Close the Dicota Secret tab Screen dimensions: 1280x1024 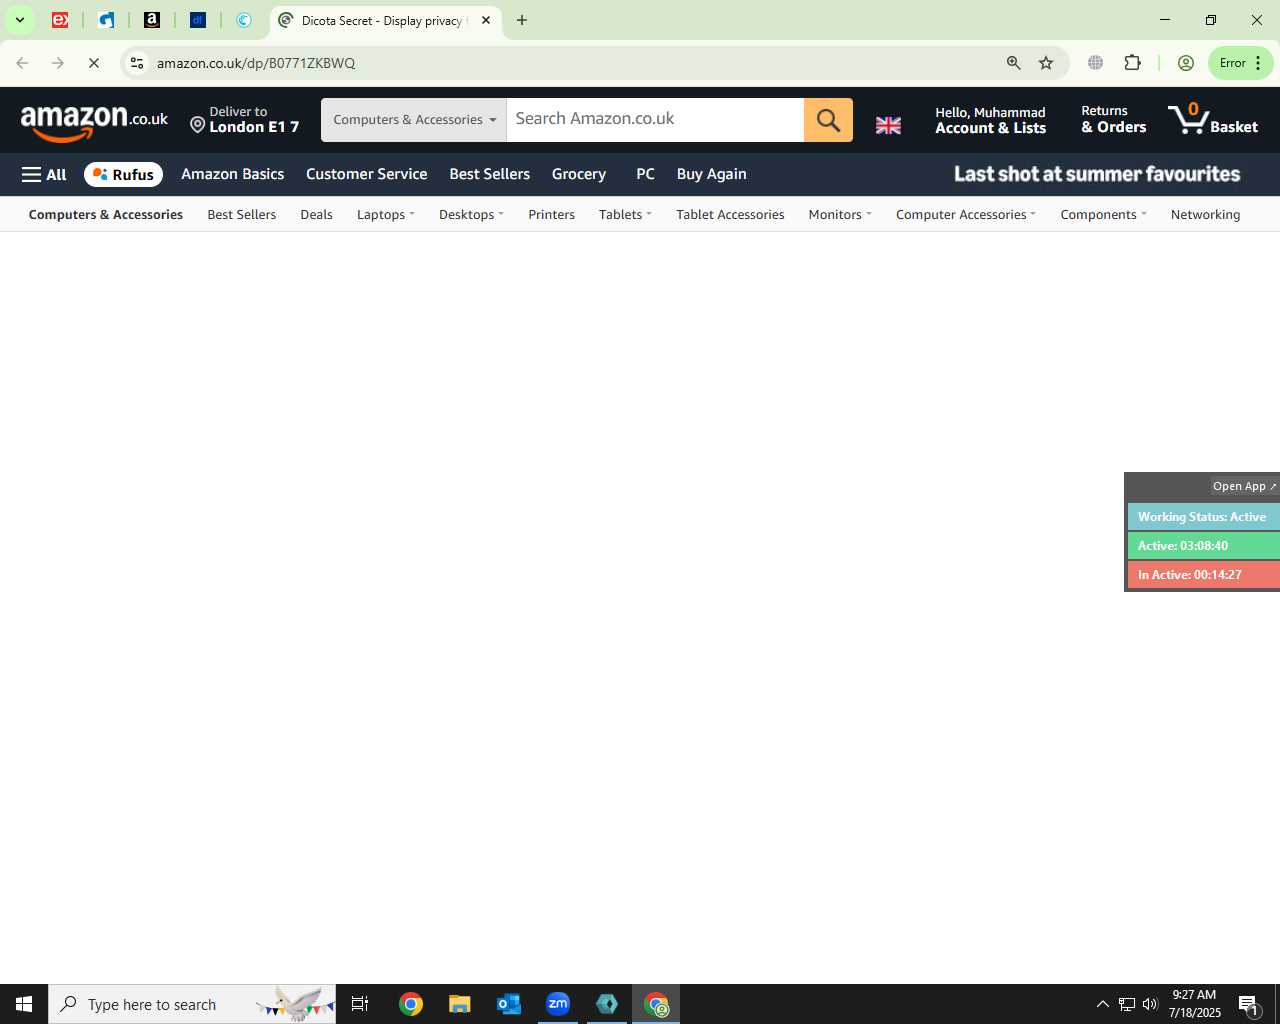coord(486,20)
